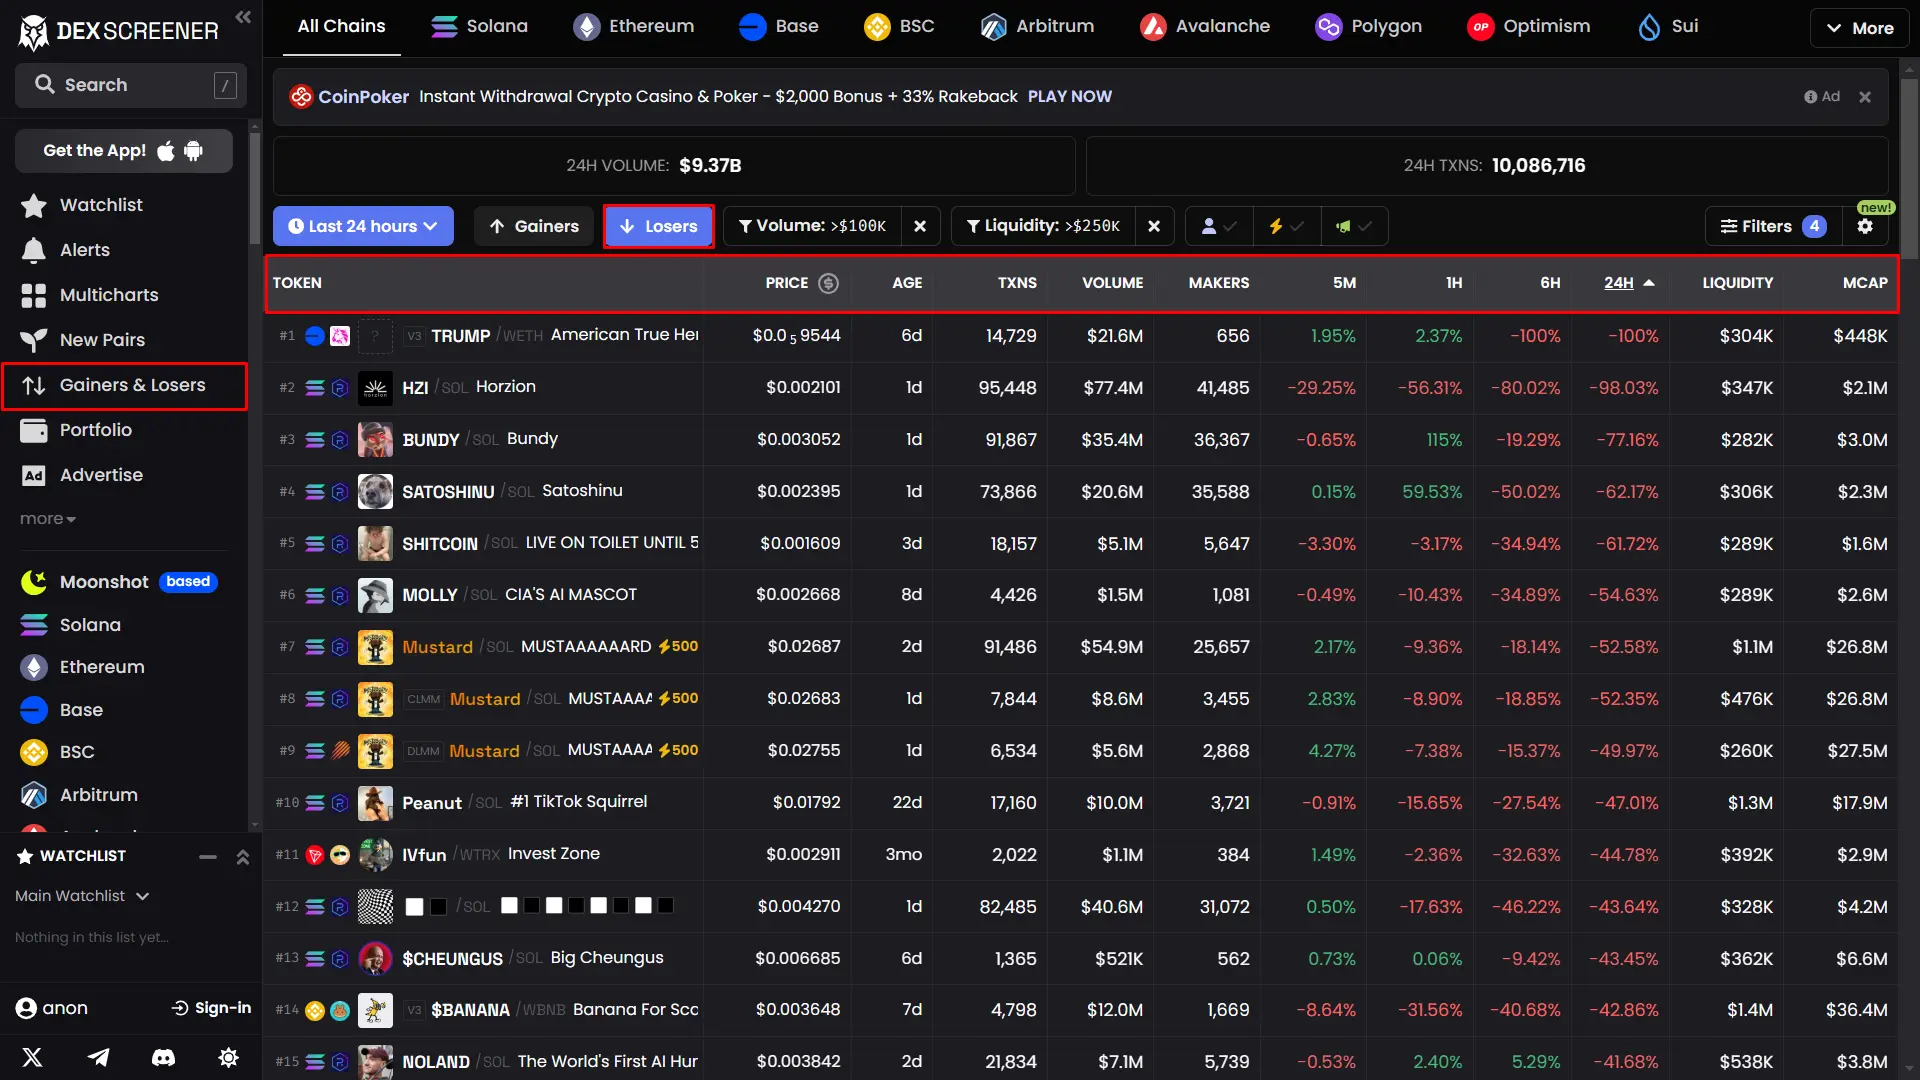Select the Sui chain tab
This screenshot has height=1080, width=1920.
pos(1668,27)
